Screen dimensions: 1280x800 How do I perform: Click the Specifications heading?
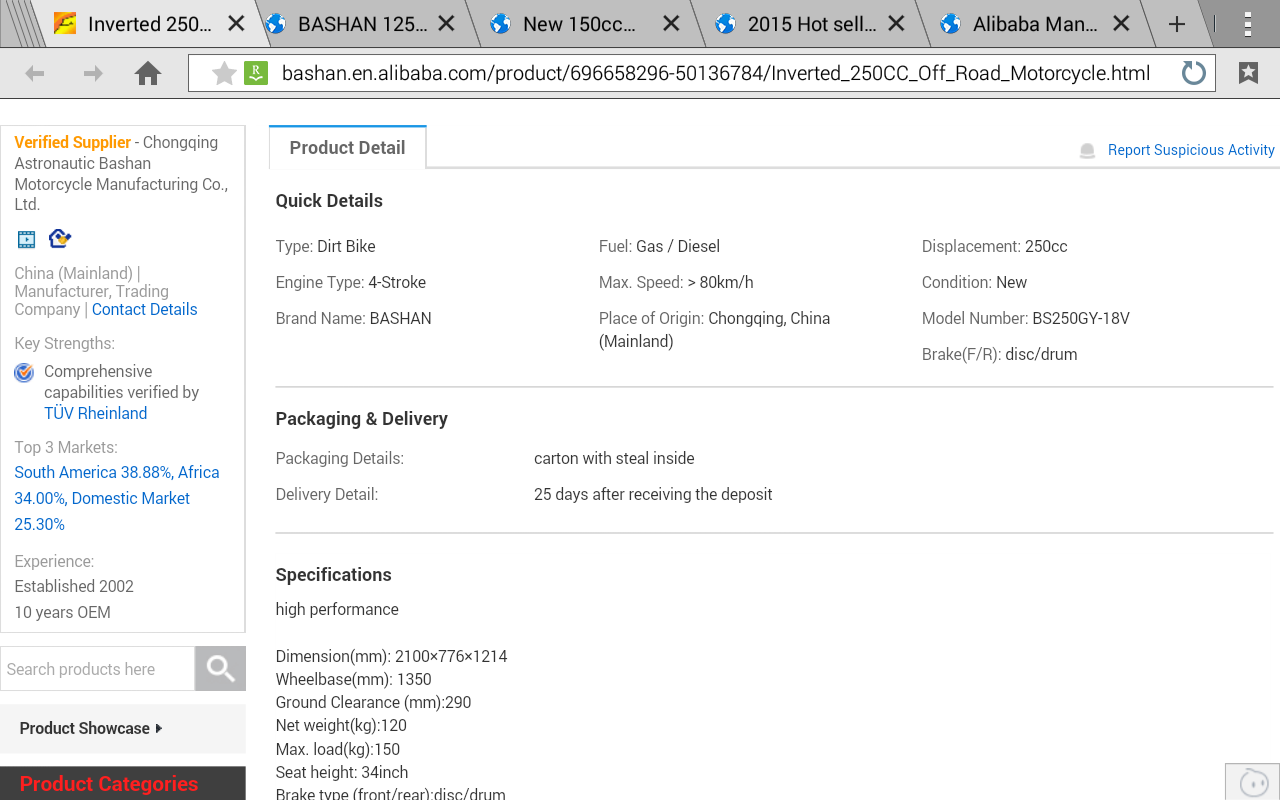point(333,575)
